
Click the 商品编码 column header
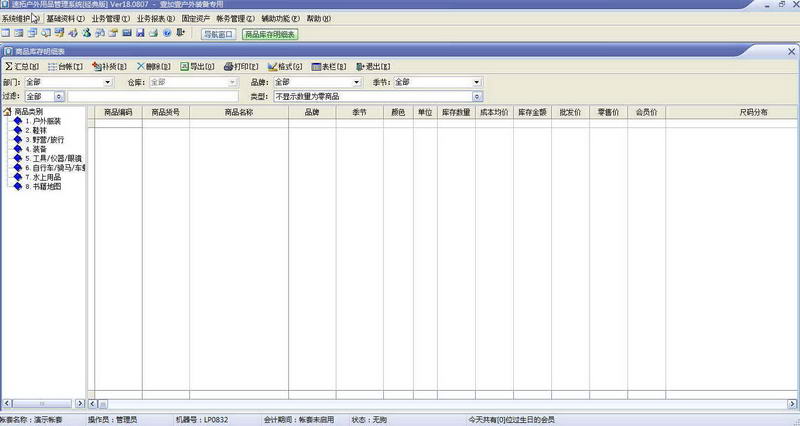tap(118, 112)
